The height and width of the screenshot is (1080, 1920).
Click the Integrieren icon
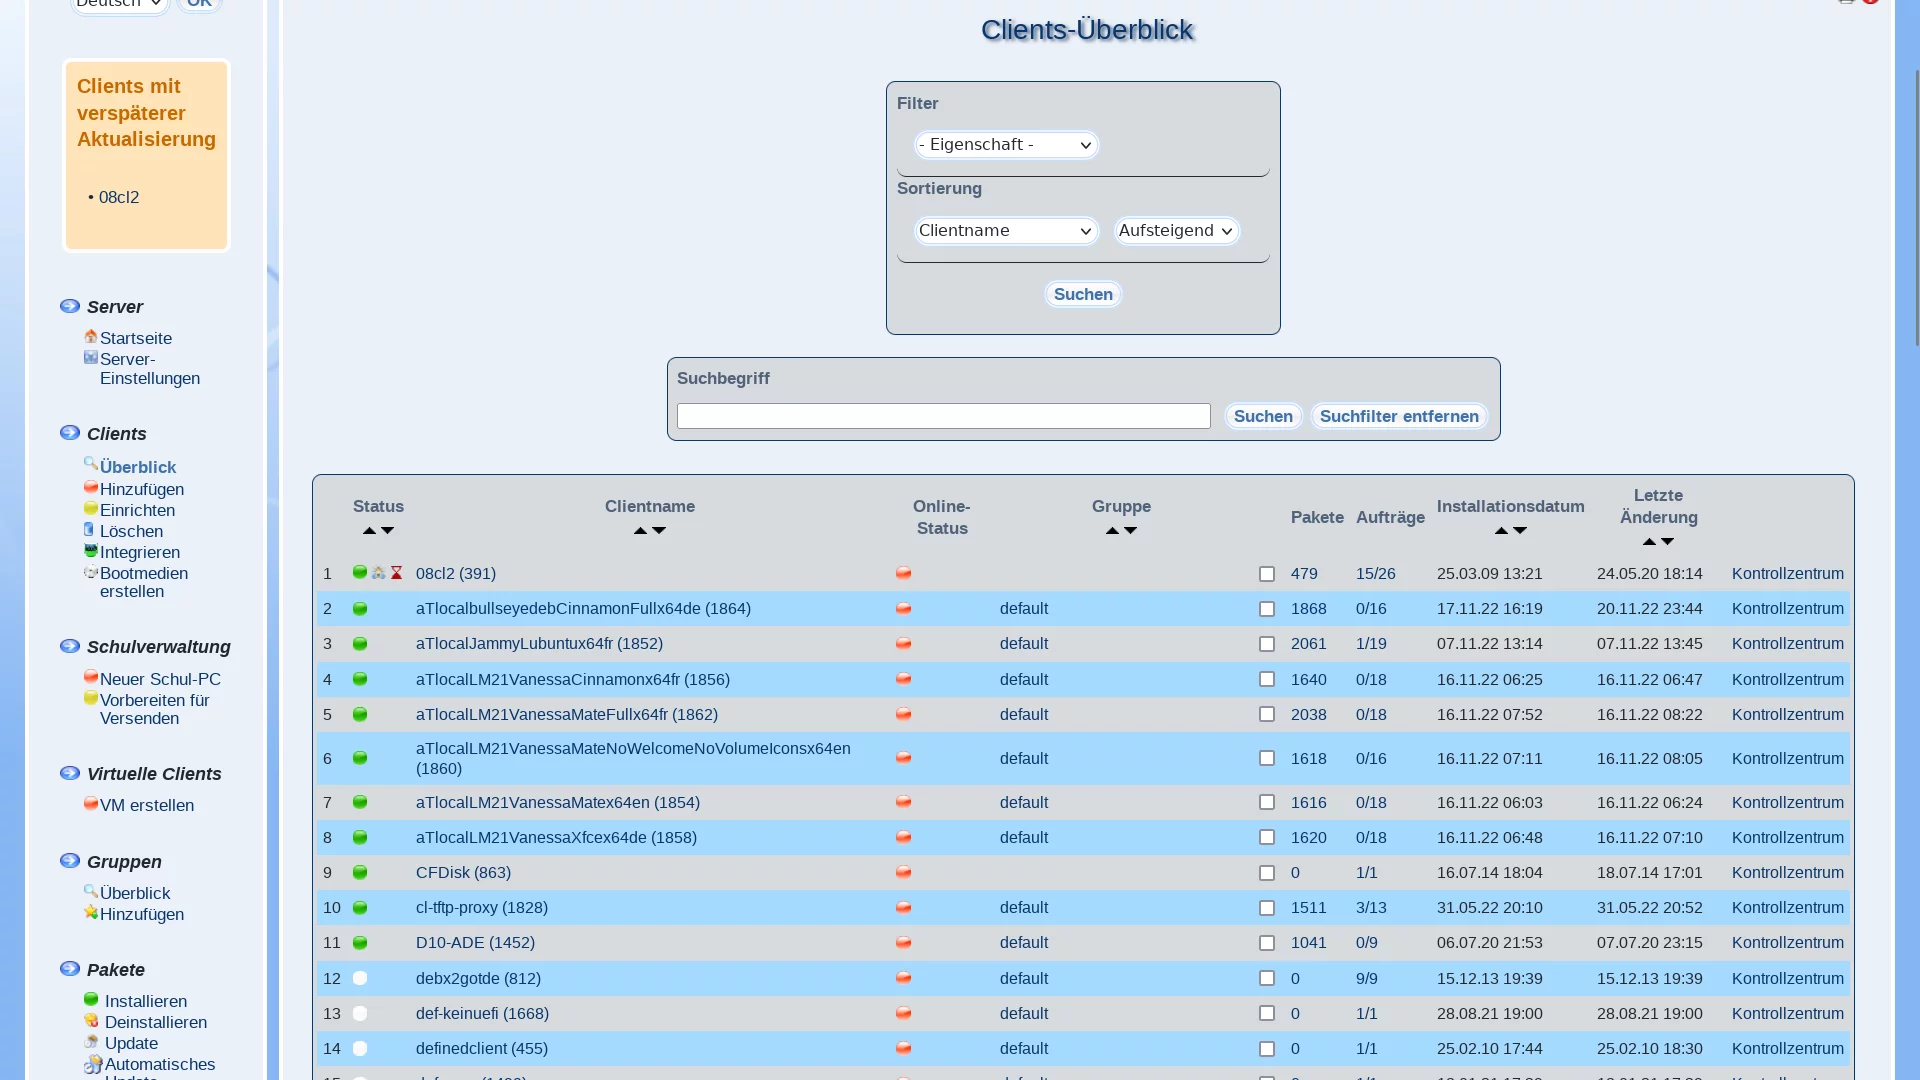click(91, 550)
